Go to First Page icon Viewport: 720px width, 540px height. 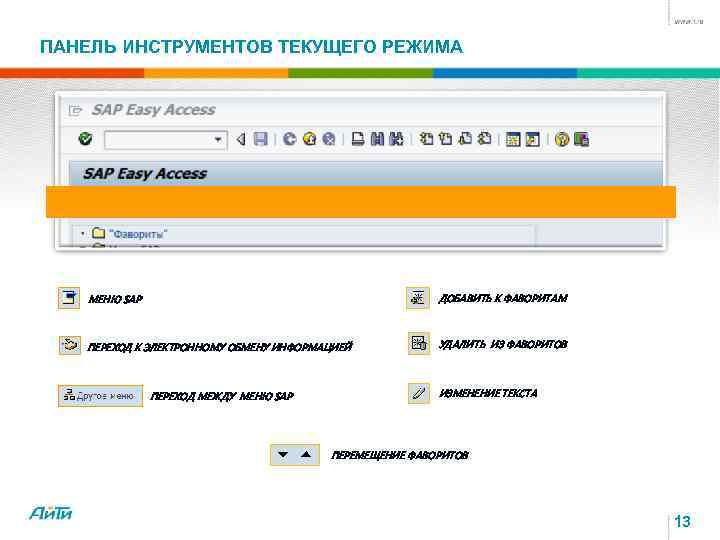click(427, 139)
